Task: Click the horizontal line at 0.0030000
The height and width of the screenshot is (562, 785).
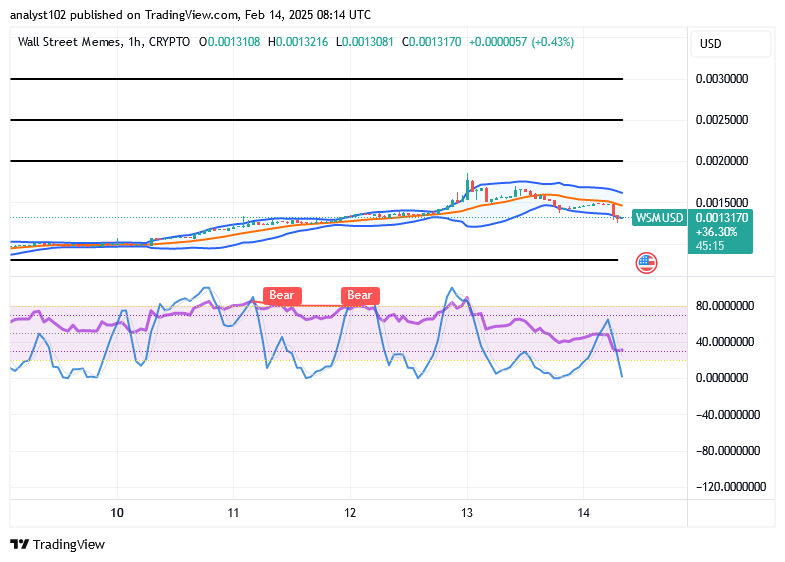Action: 316,79
